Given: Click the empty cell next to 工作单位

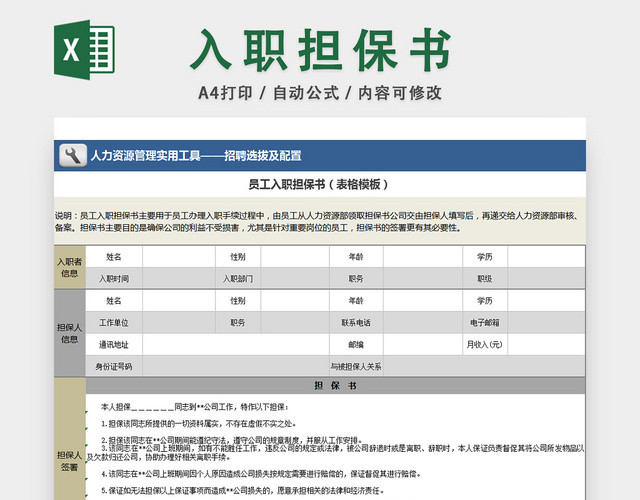Looking at the screenshot, I should 179,323.
